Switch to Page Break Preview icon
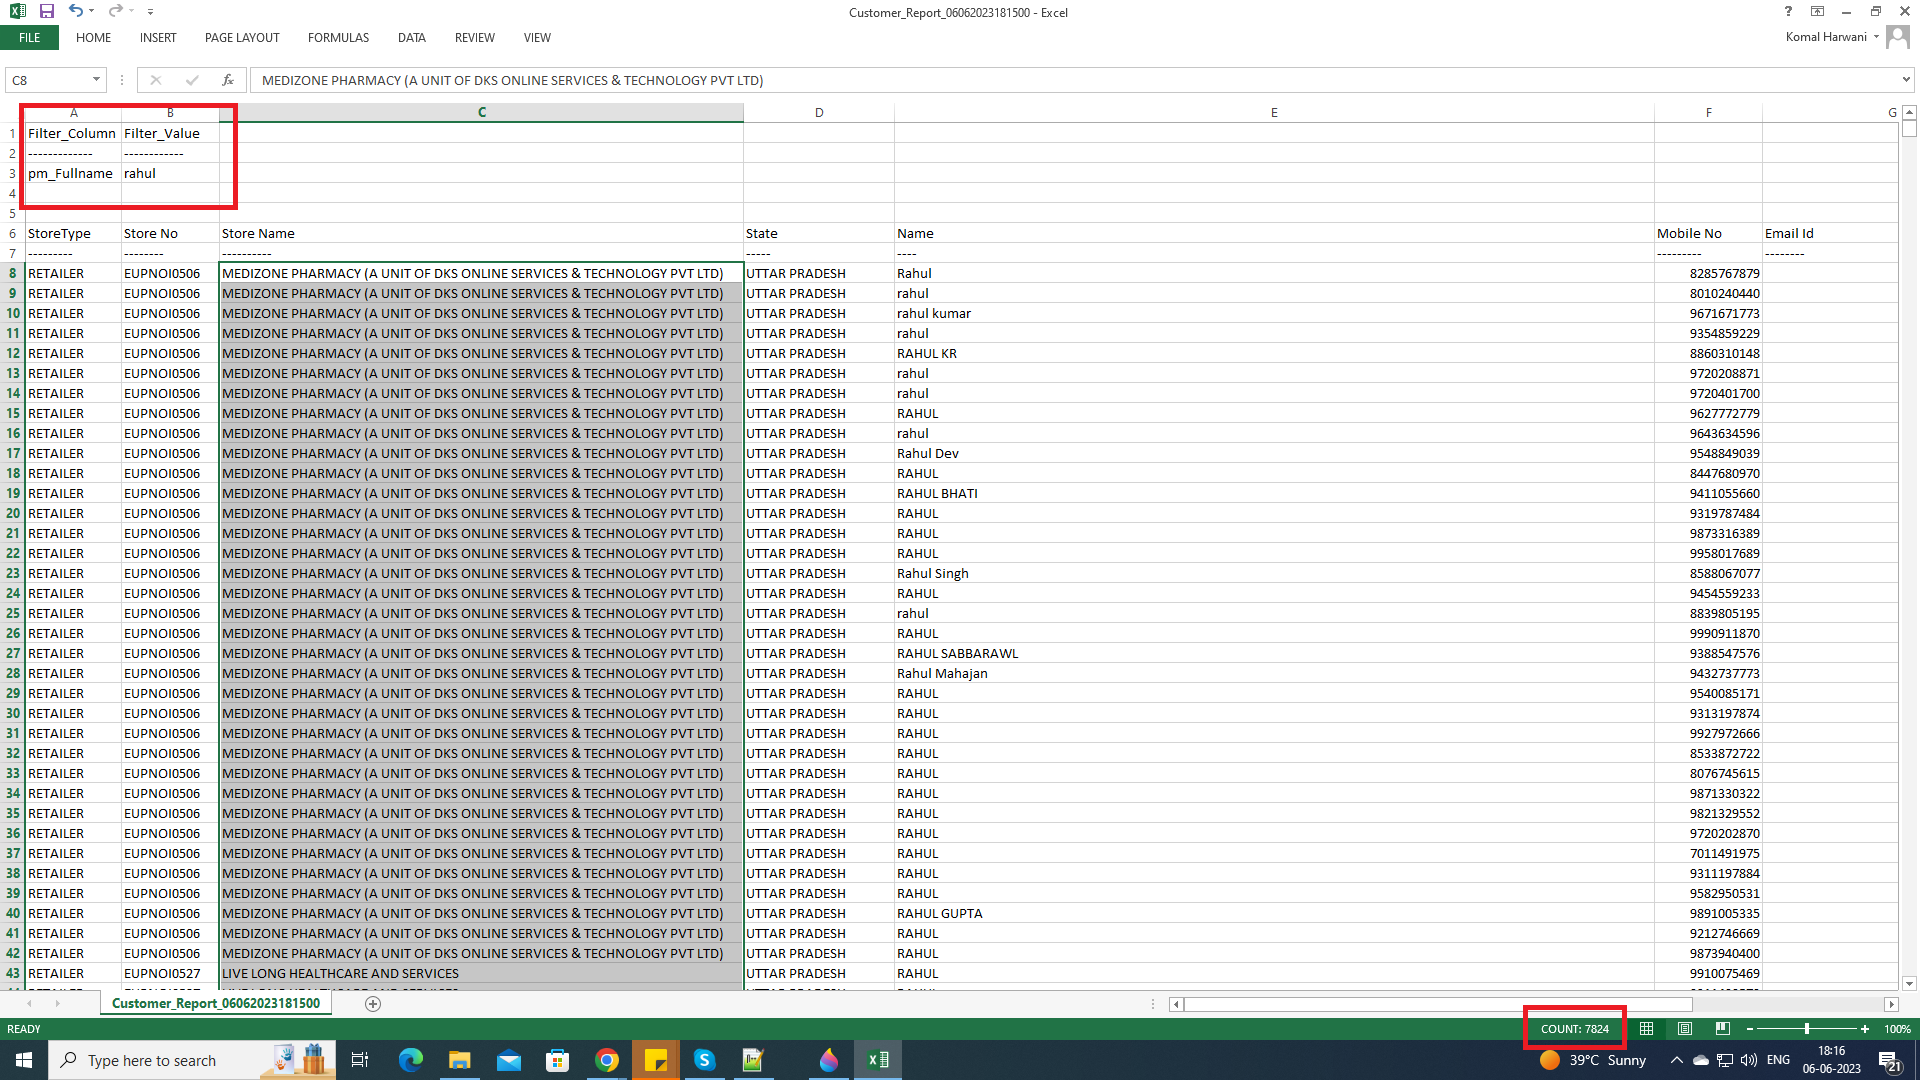1920x1080 pixels. click(x=1722, y=1029)
